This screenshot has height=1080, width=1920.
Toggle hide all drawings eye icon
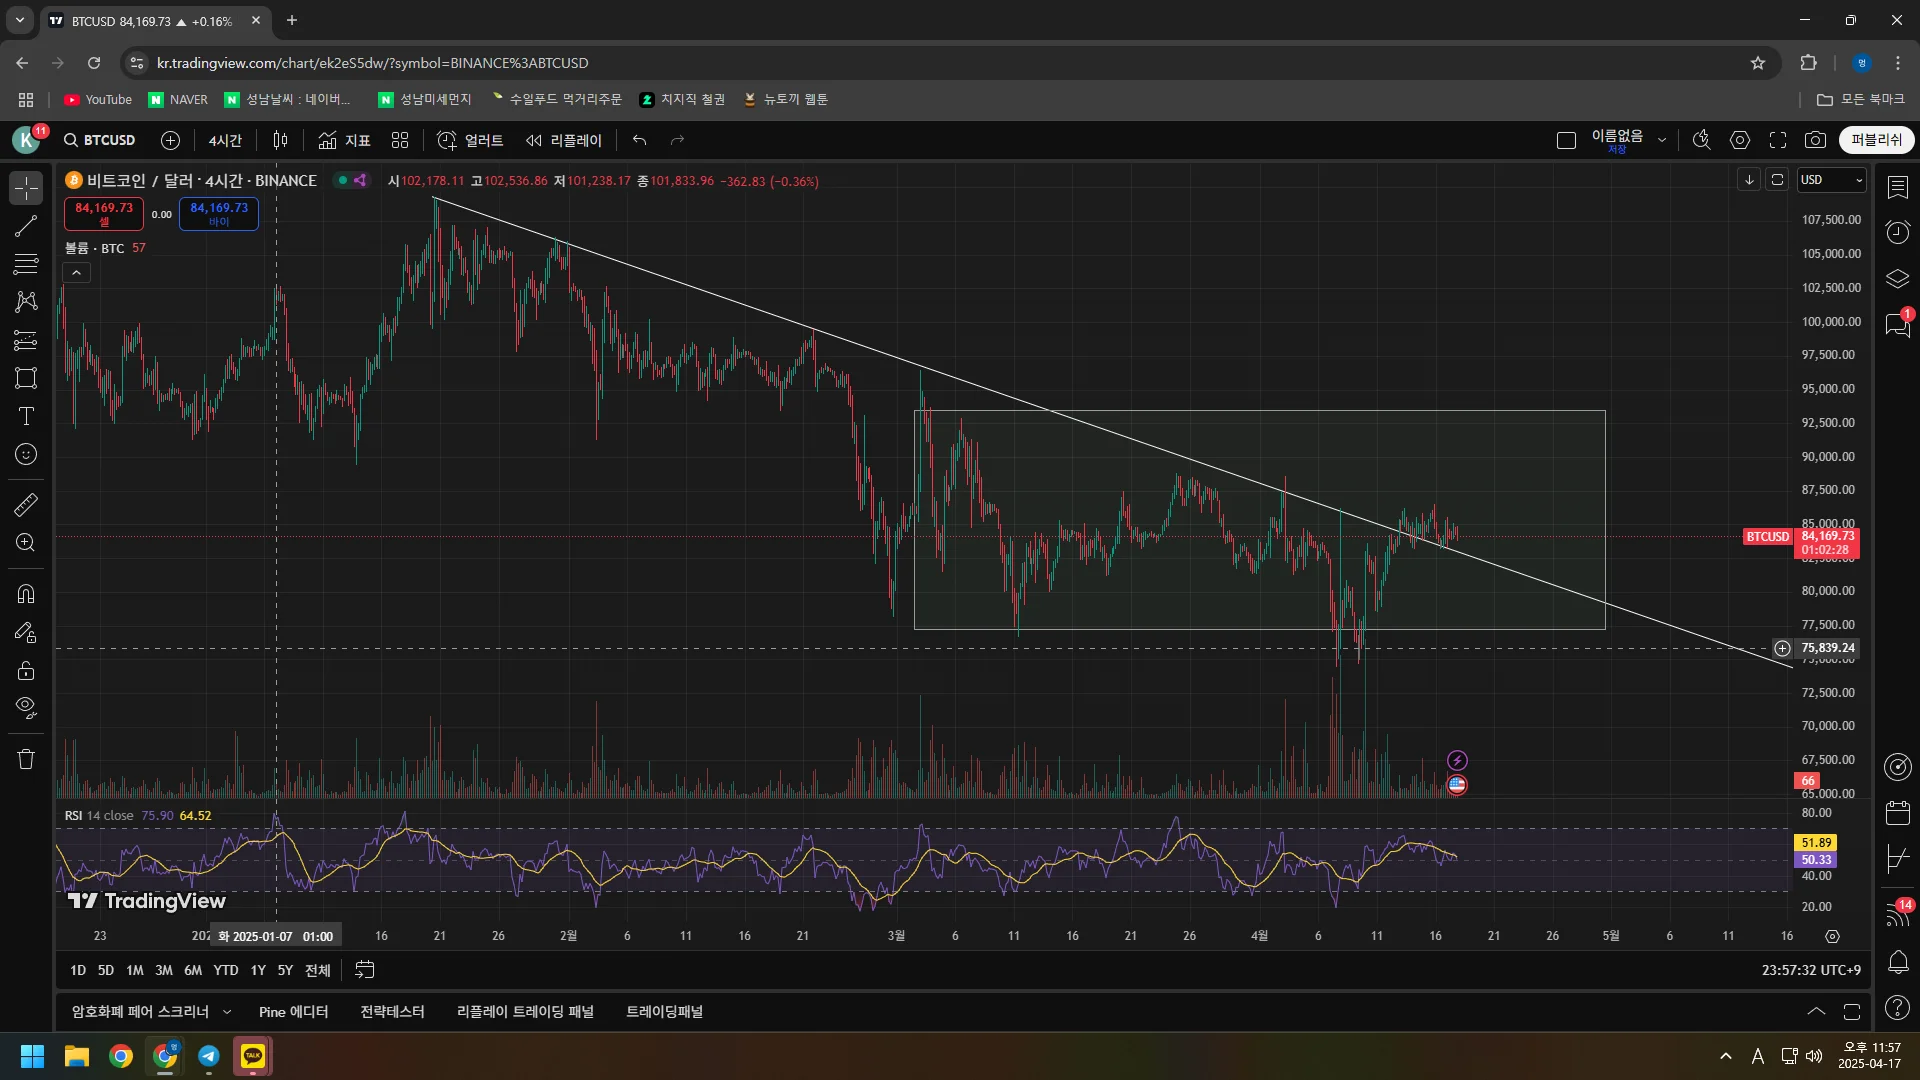click(26, 708)
